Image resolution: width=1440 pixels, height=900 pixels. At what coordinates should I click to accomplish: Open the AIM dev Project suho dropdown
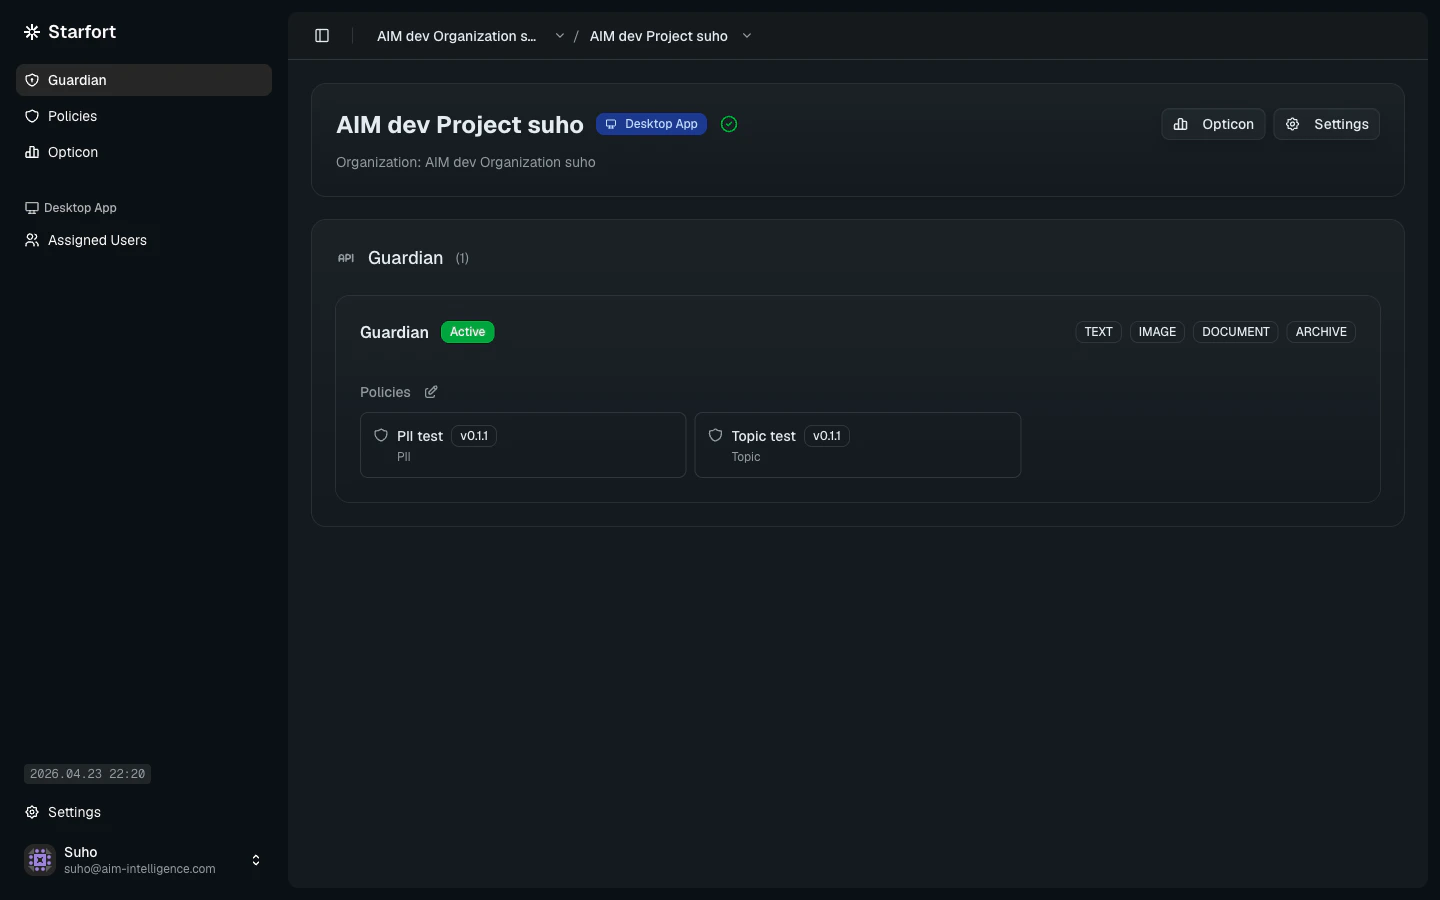click(x=747, y=35)
